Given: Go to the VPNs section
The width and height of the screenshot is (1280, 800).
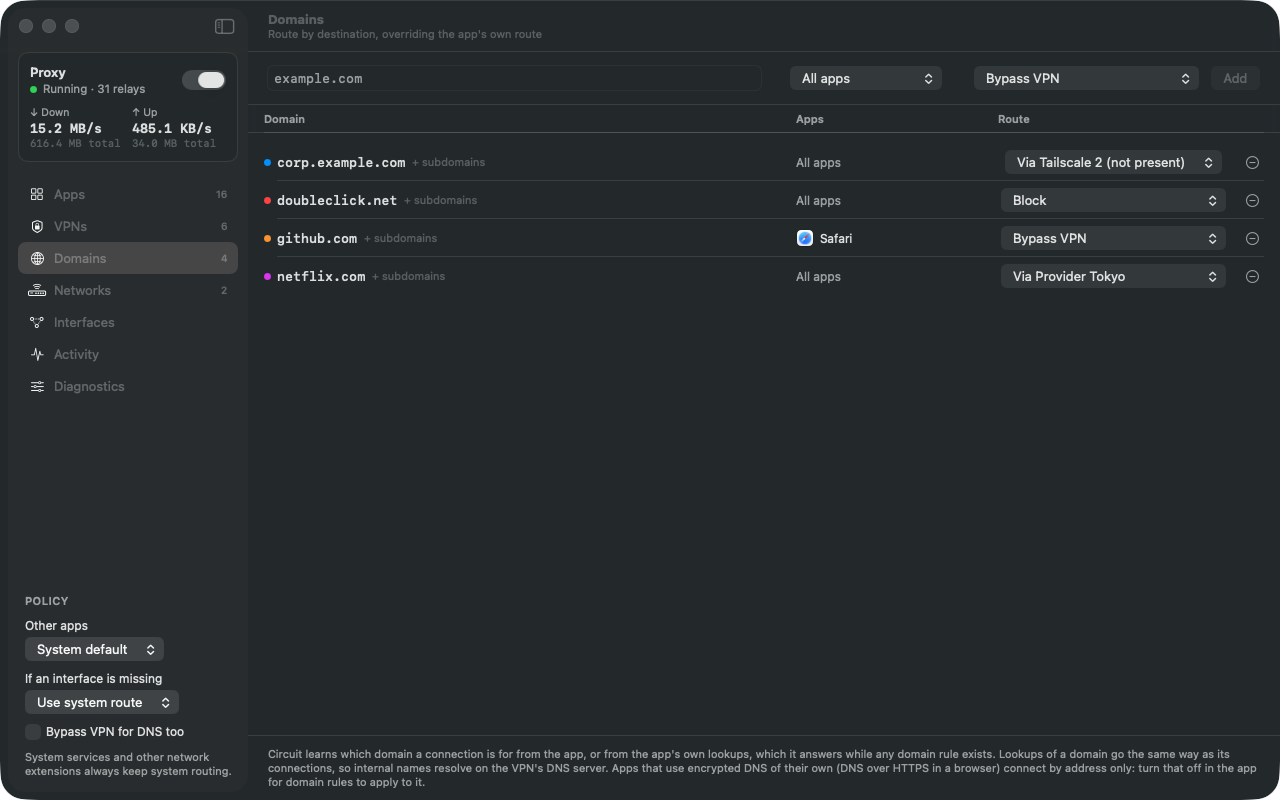Looking at the screenshot, I should click(128, 226).
